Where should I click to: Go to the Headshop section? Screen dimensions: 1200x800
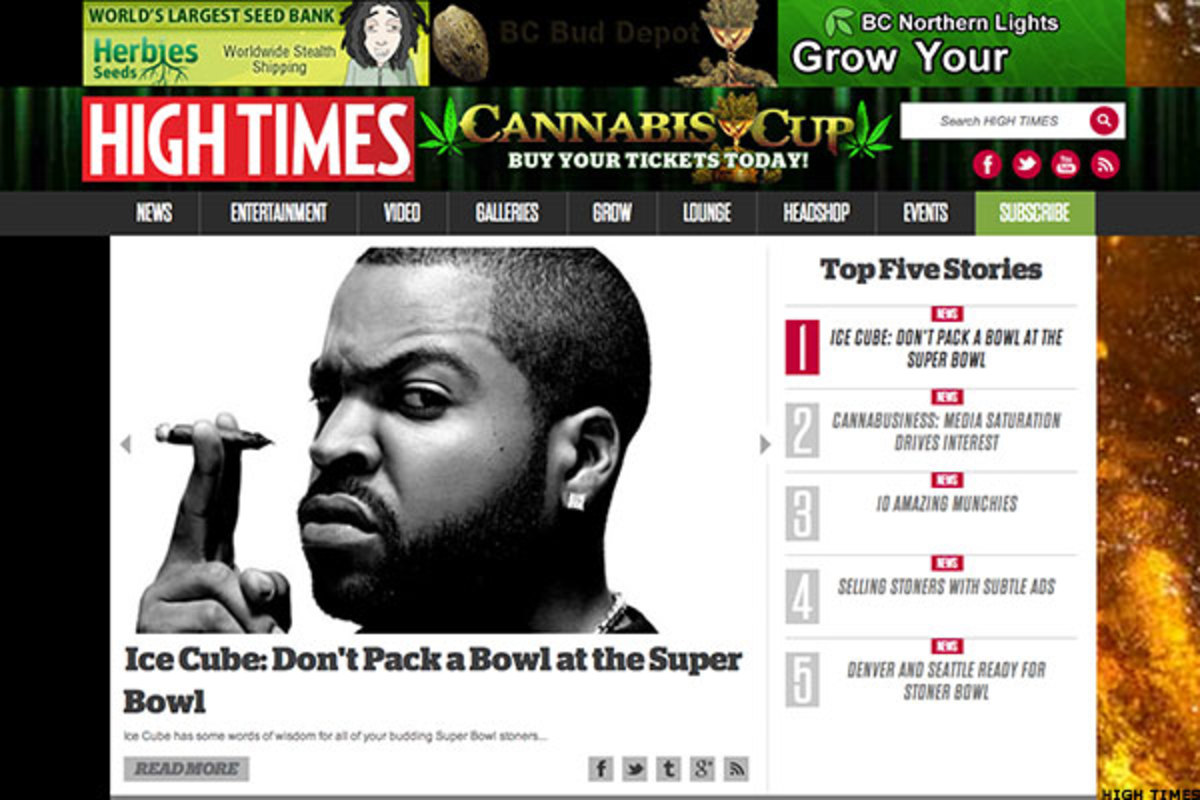coord(816,213)
